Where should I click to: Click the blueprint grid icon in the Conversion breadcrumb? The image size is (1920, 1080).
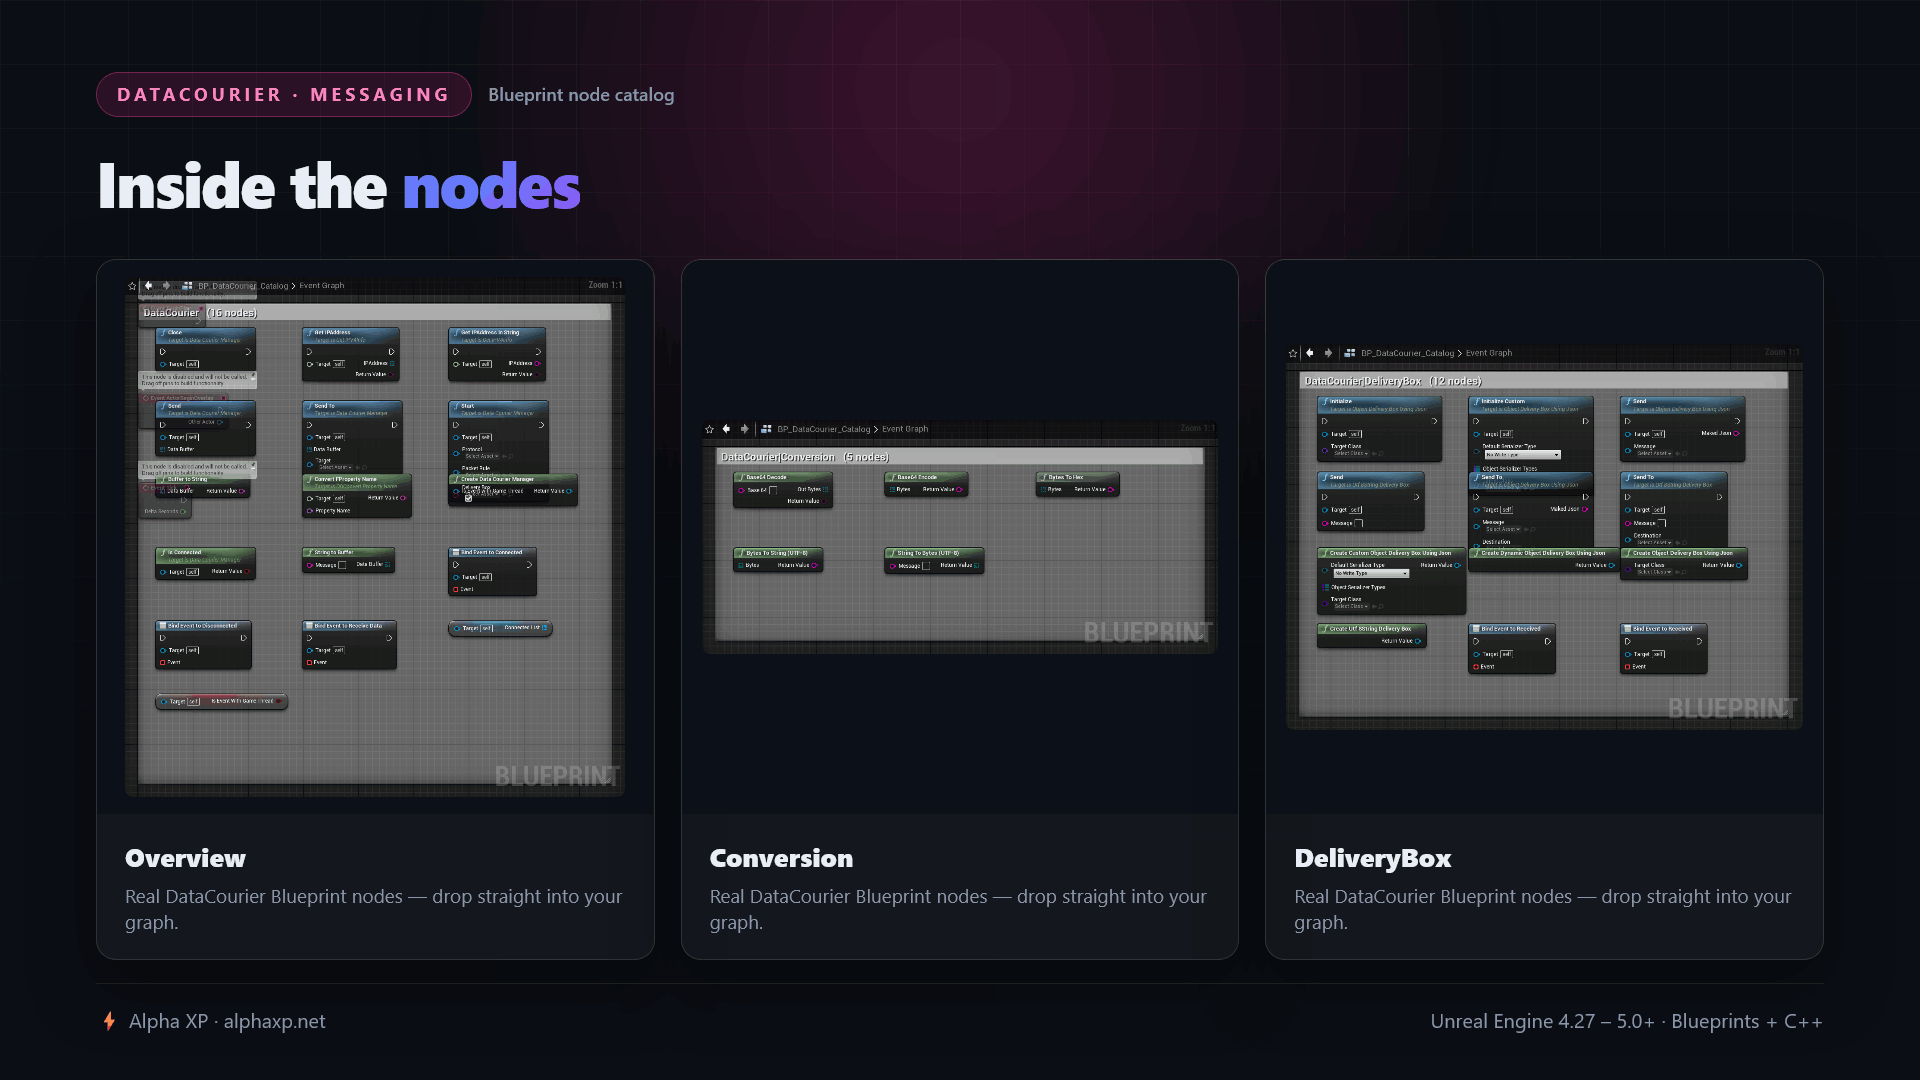[x=766, y=429]
